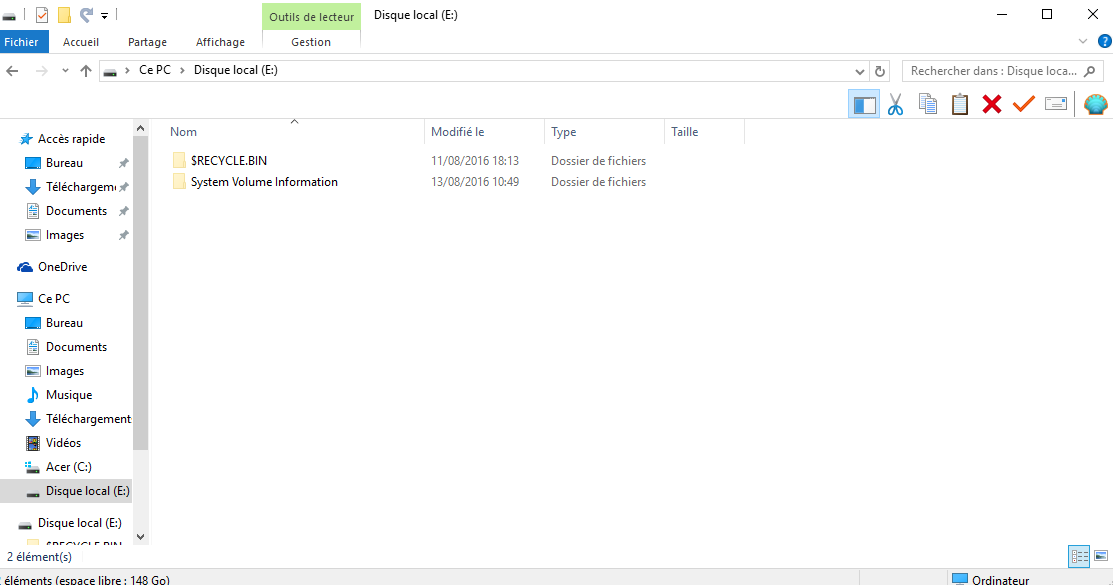
Task: Open the address bar history dropdown
Action: 860,71
